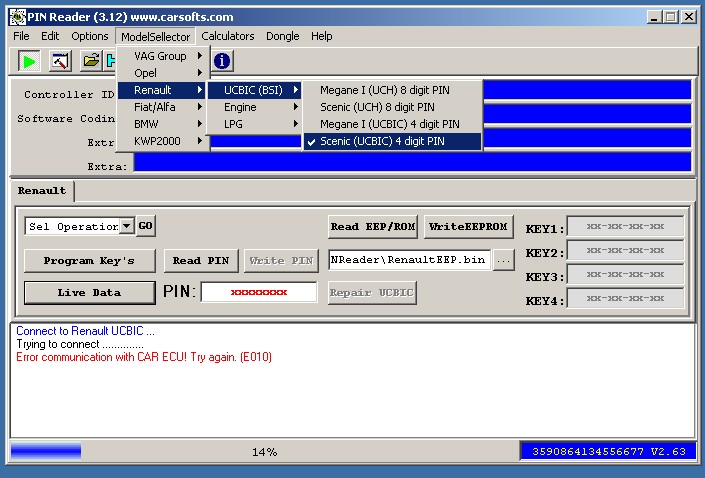The image size is (705, 478).
Task: Open the Sel Operation dropdown
Action: pos(127,226)
